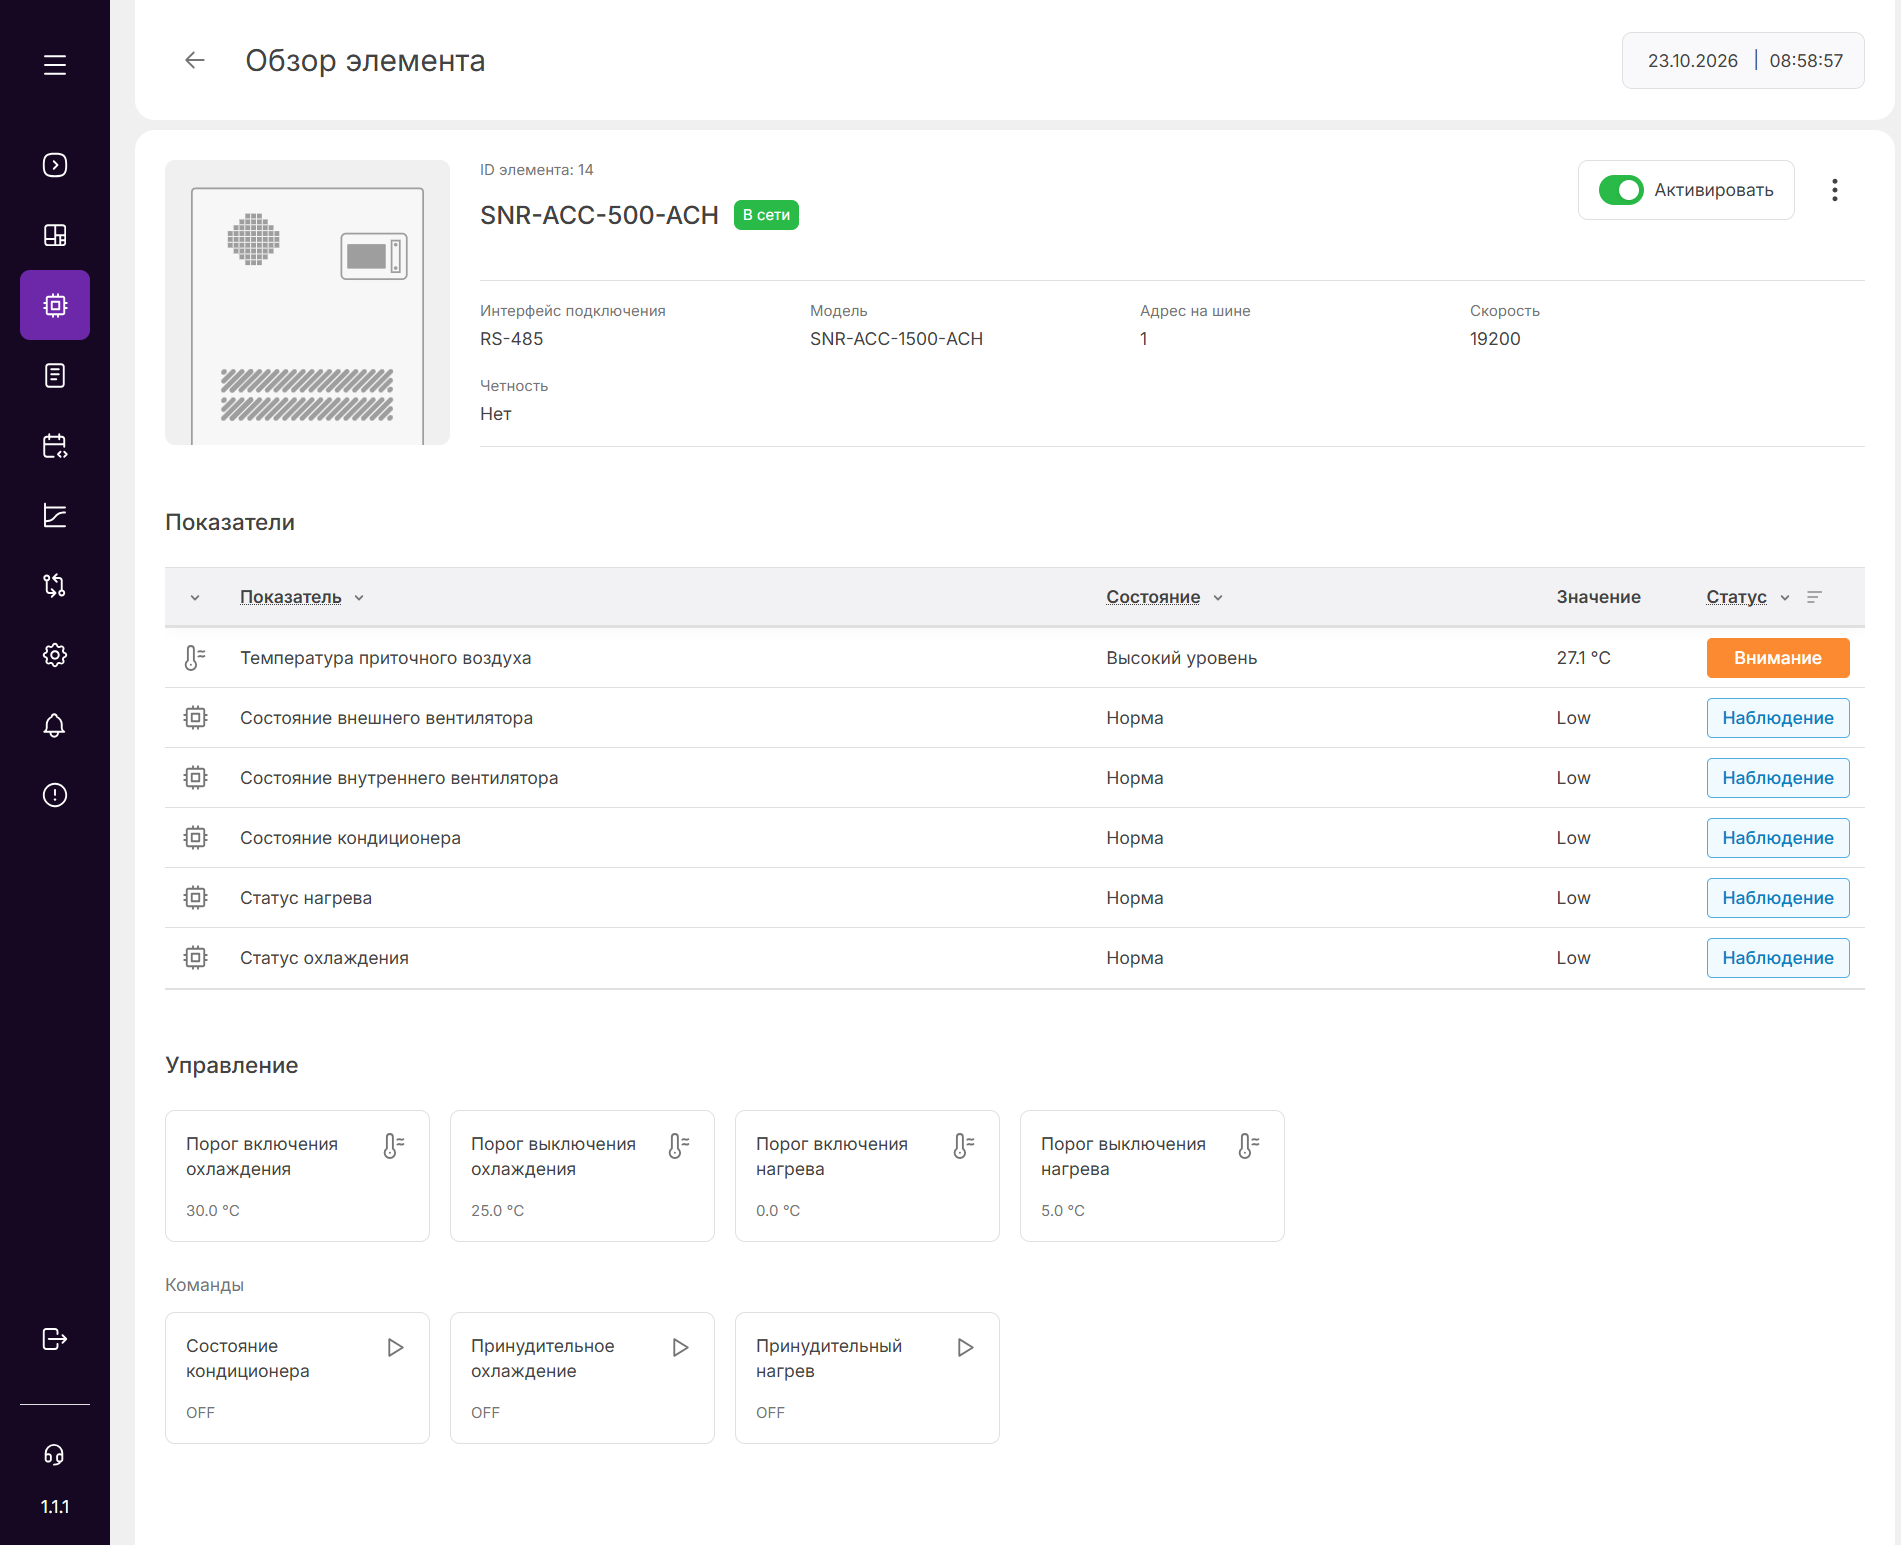Open the exclamation info sidebar icon
This screenshot has width=1901, height=1545.
pyautogui.click(x=55, y=795)
